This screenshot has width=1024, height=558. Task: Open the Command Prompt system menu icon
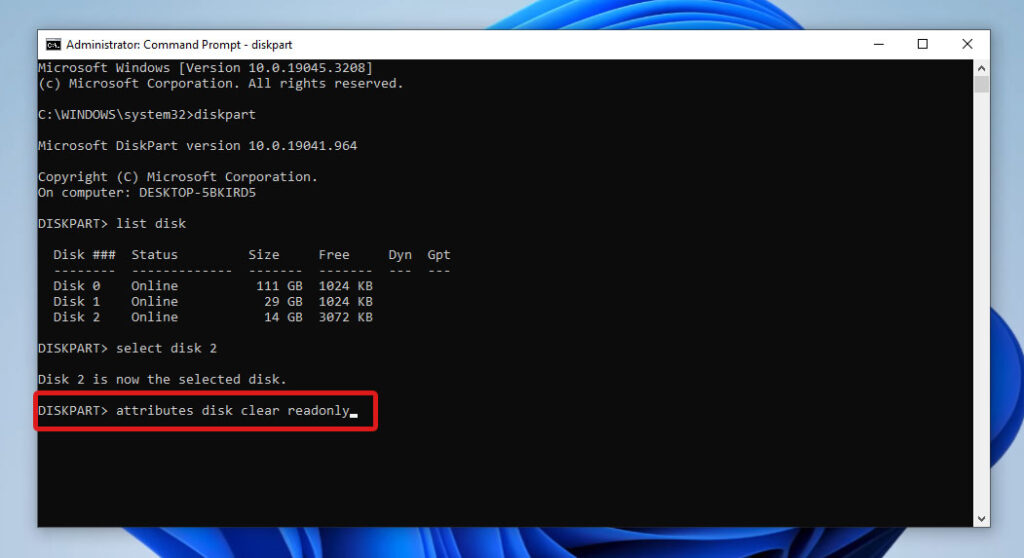pos(53,45)
